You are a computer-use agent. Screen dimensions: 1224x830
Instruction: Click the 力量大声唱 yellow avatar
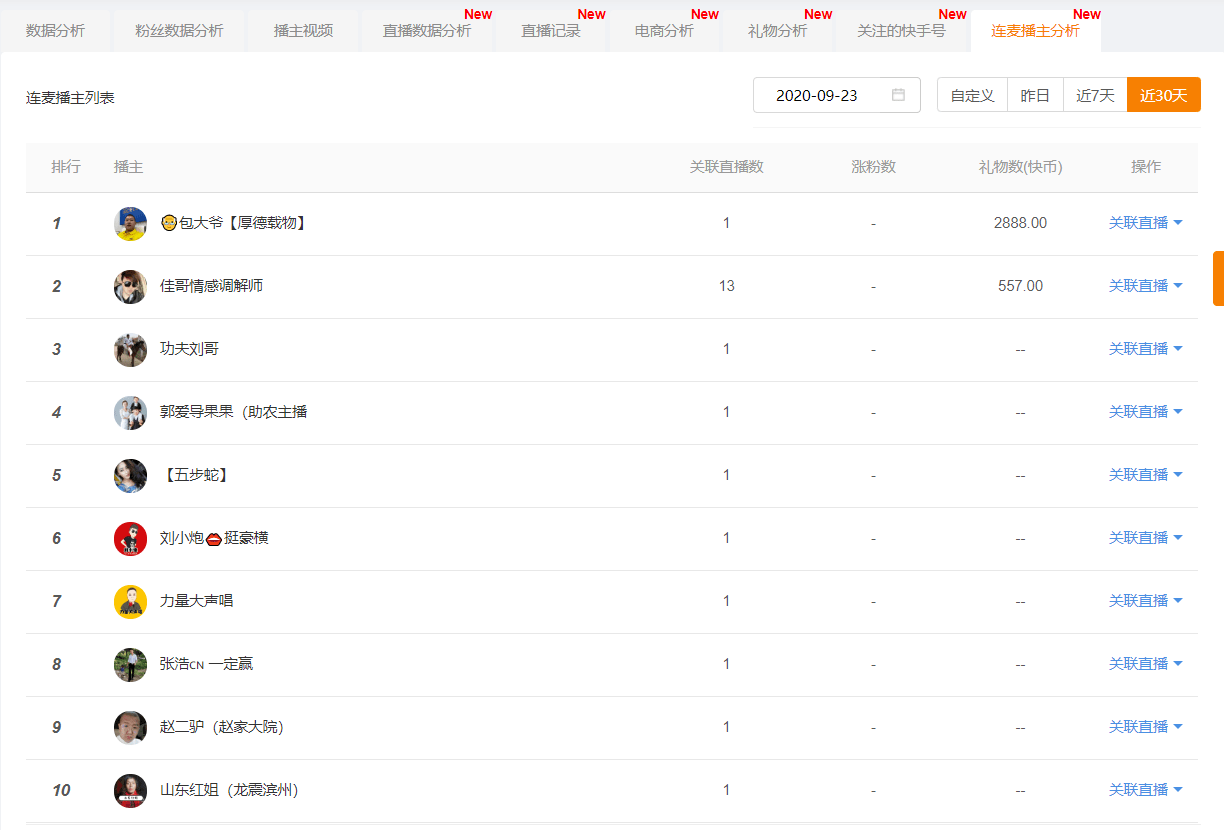130,601
